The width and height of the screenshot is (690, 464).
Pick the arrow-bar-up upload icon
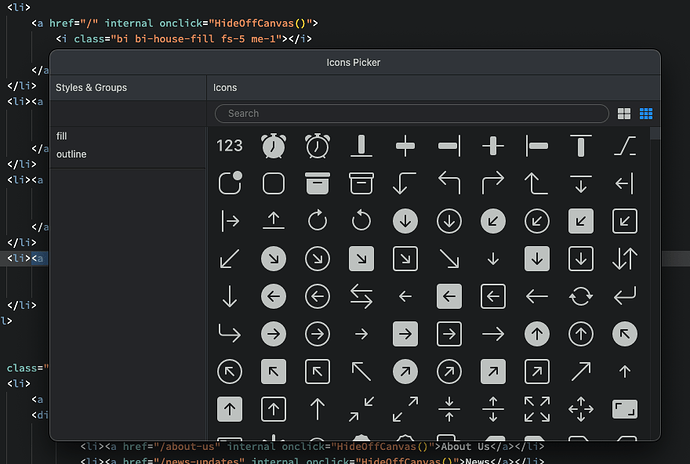pos(273,220)
